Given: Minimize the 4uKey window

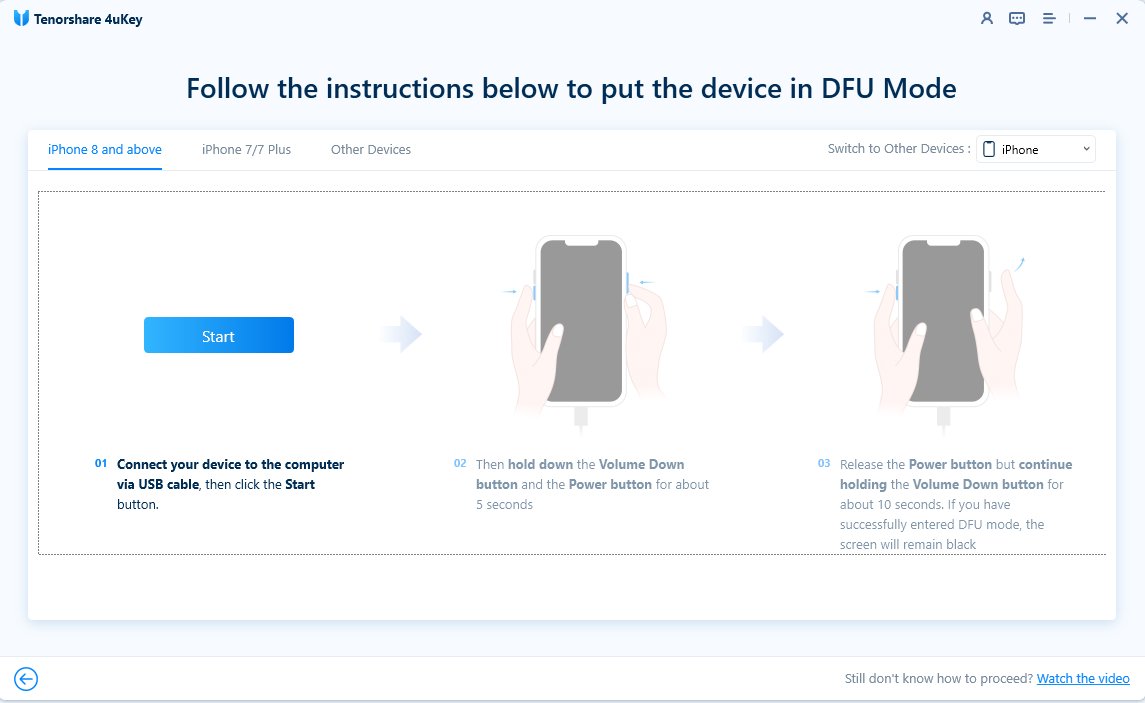Looking at the screenshot, I should (1089, 18).
